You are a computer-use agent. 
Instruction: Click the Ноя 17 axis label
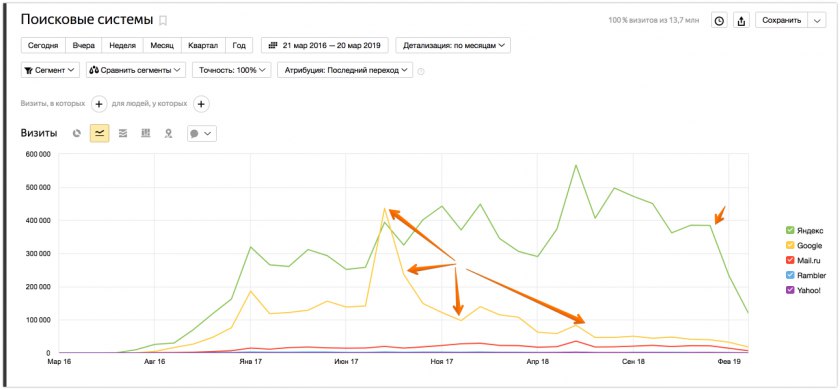[x=442, y=362]
